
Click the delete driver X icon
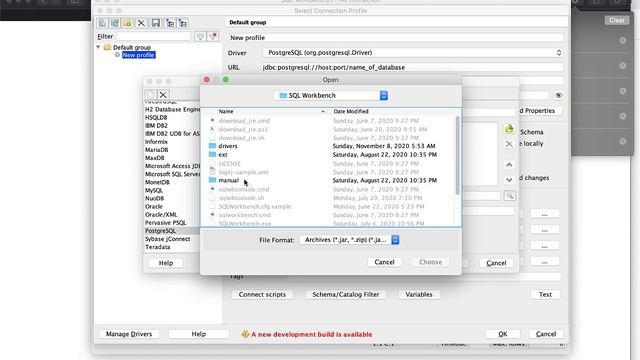163,95
